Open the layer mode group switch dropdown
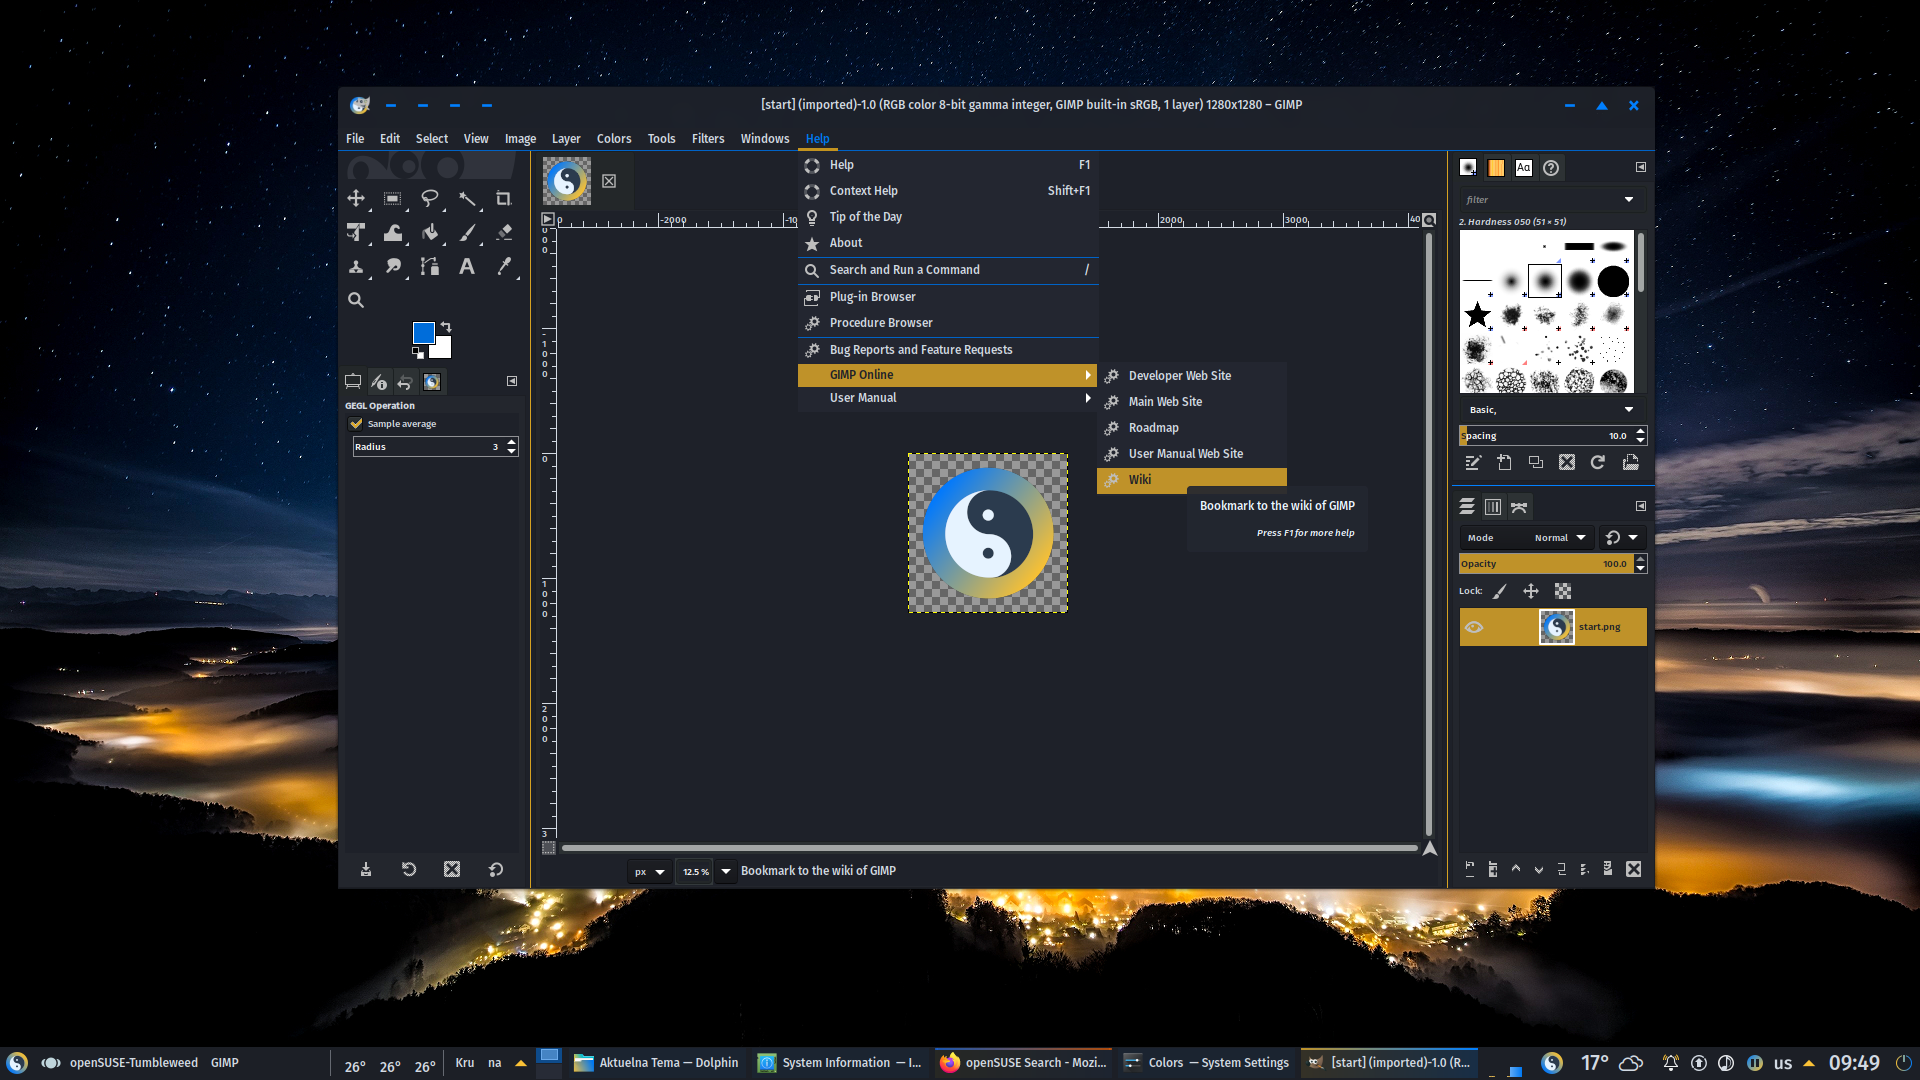 (1622, 538)
